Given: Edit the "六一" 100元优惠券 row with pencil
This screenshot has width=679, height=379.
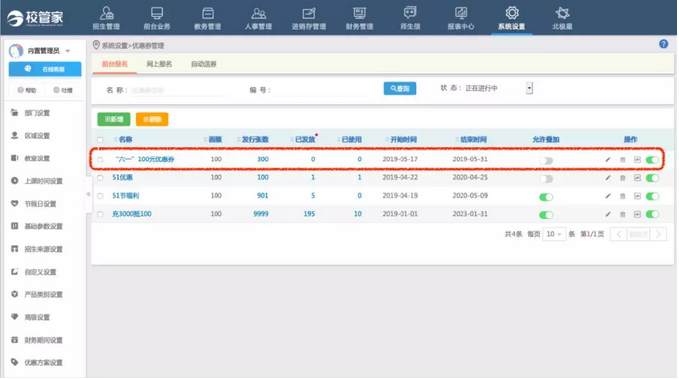Looking at the screenshot, I should (x=608, y=160).
